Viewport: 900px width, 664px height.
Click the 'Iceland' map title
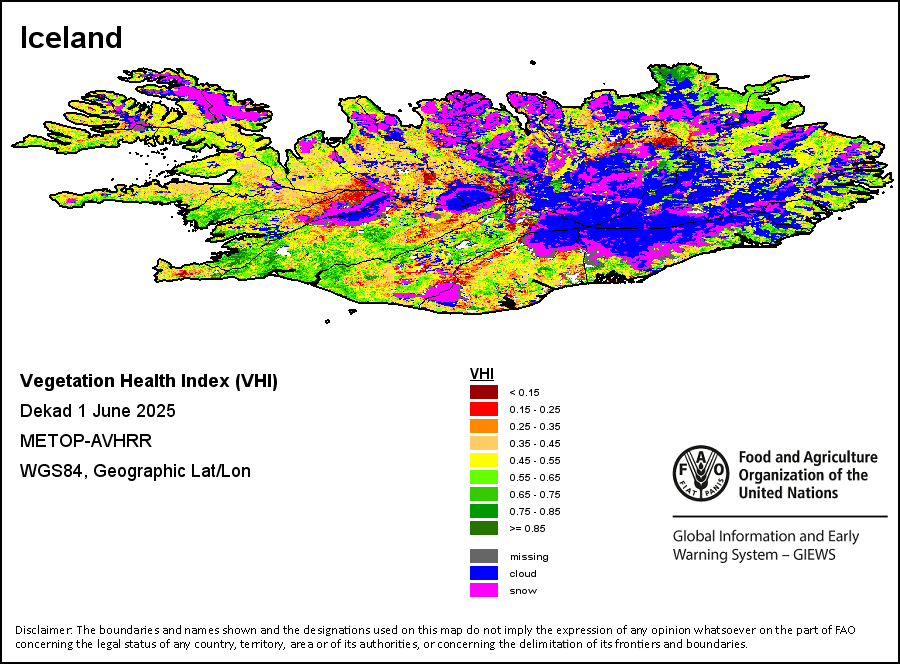[71, 38]
